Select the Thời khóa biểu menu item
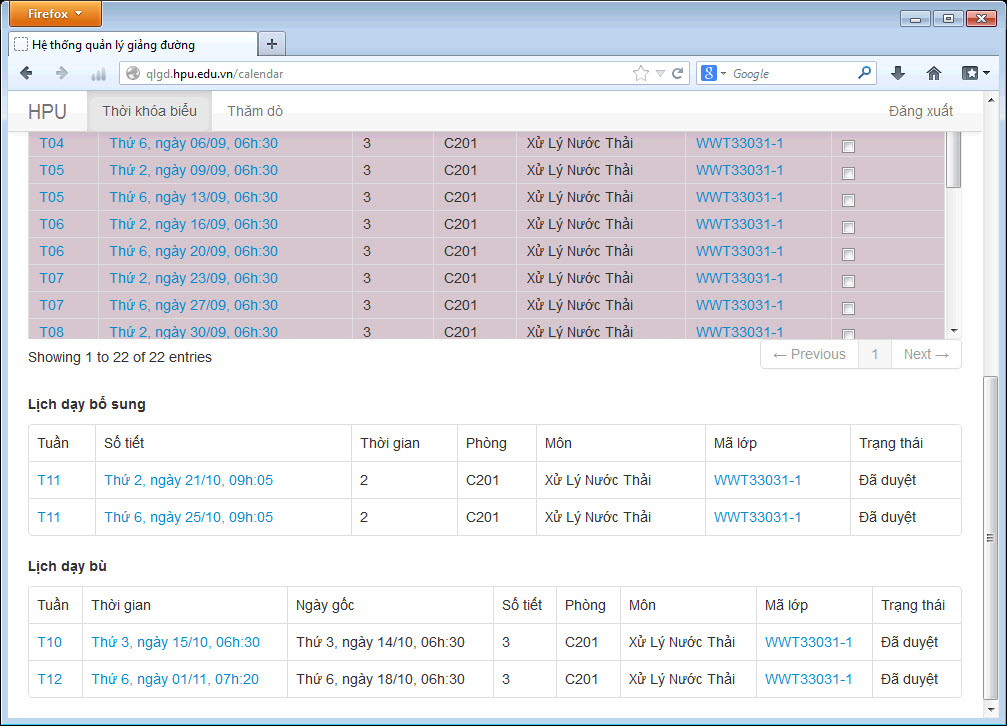The width and height of the screenshot is (1007, 726). [x=149, y=111]
